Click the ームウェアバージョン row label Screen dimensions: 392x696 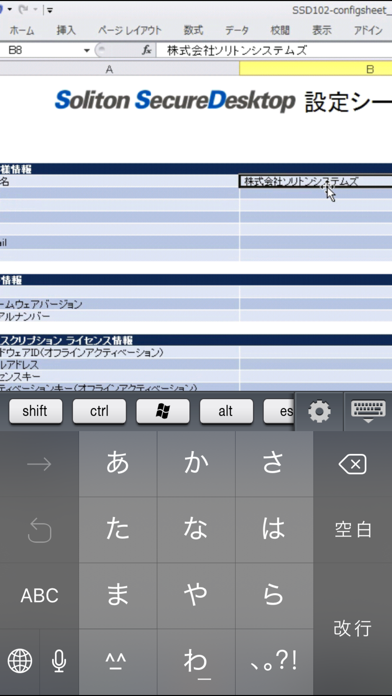pos(41,304)
